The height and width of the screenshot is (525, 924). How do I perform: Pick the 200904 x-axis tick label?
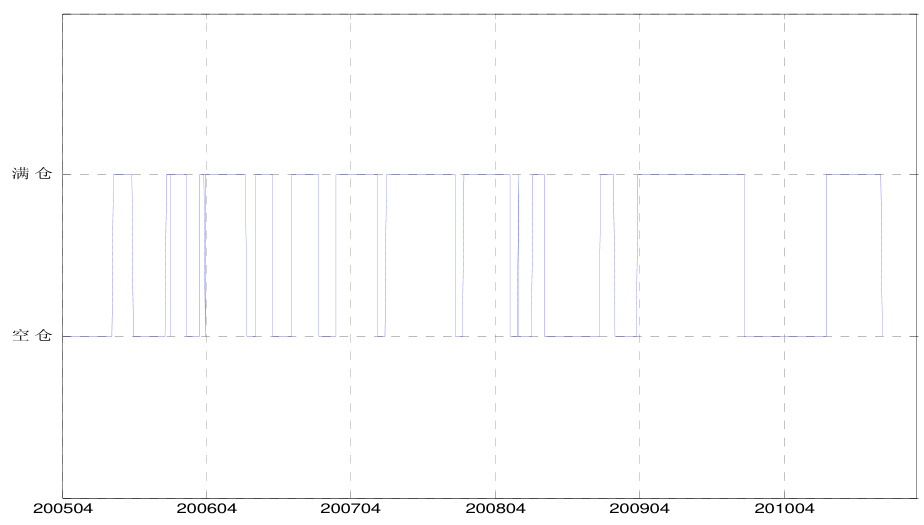point(639,510)
